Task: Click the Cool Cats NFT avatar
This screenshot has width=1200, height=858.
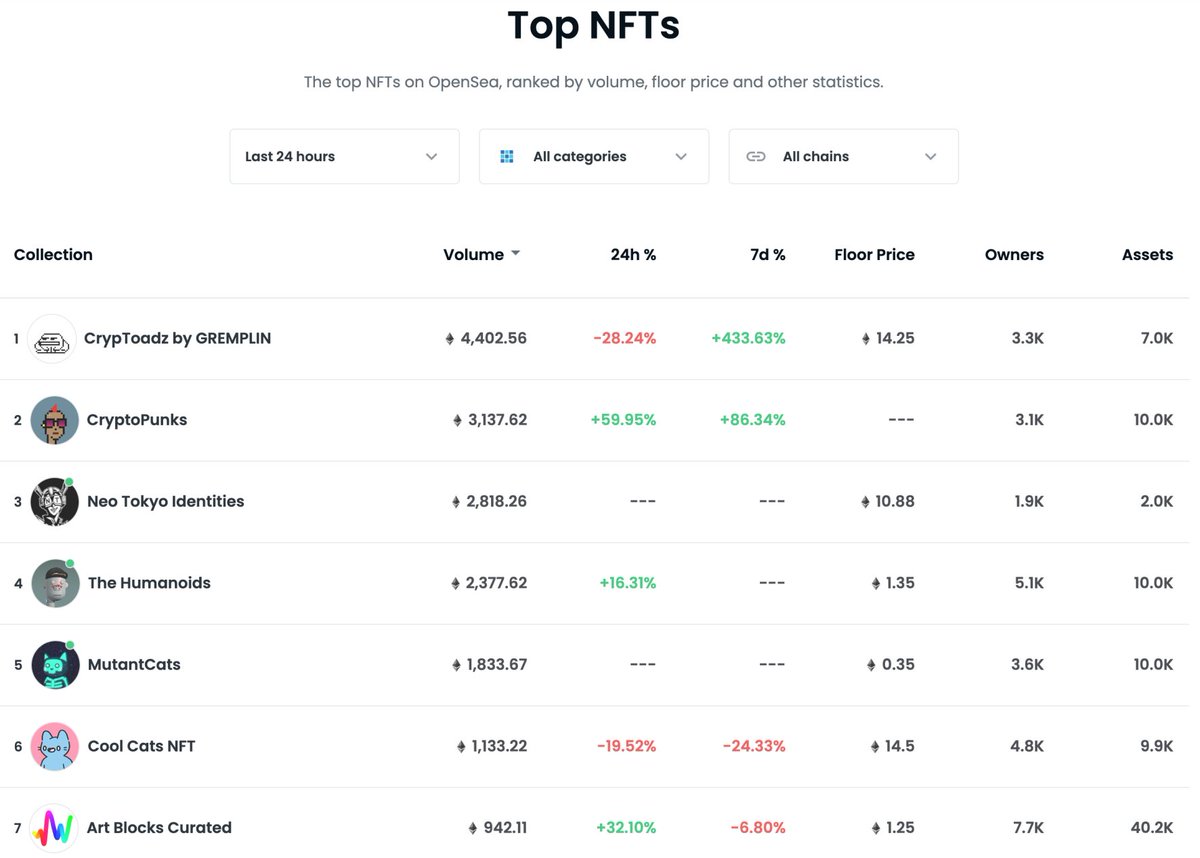Action: point(54,746)
